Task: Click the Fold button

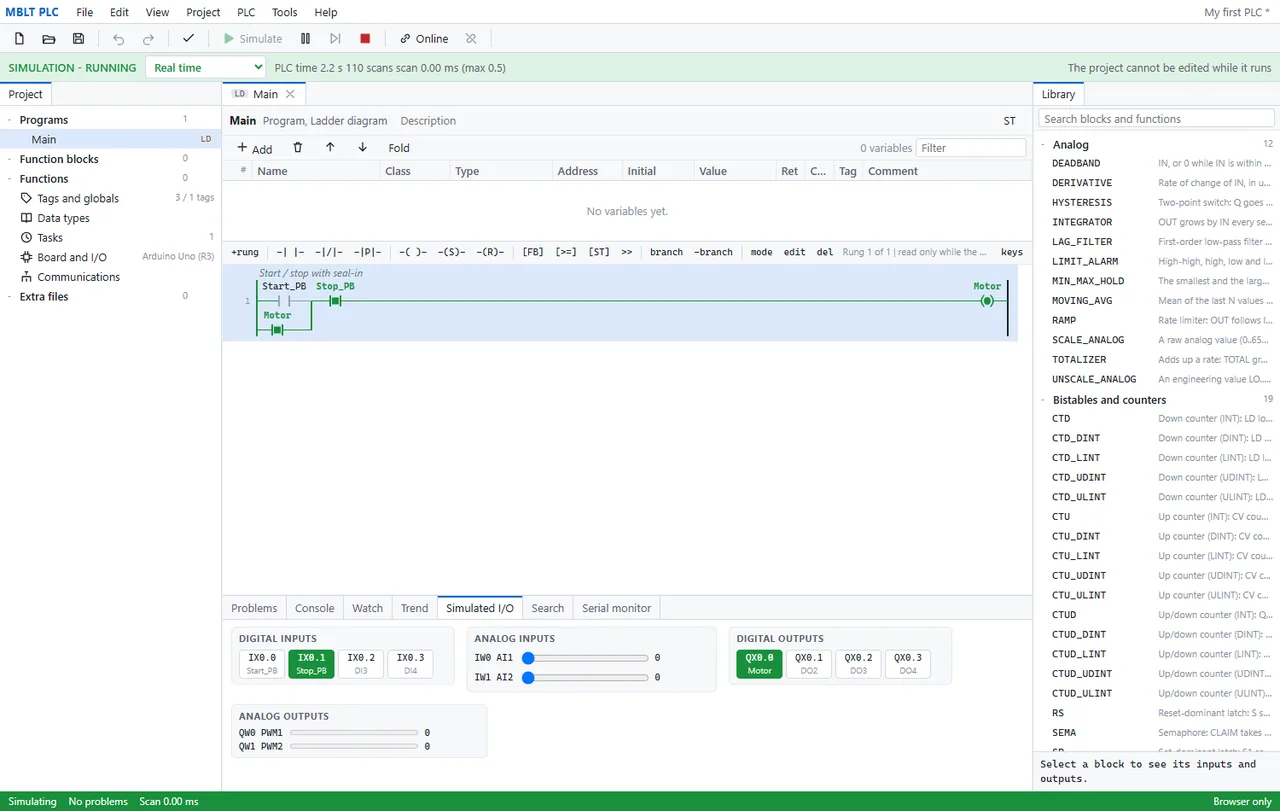Action: [399, 148]
